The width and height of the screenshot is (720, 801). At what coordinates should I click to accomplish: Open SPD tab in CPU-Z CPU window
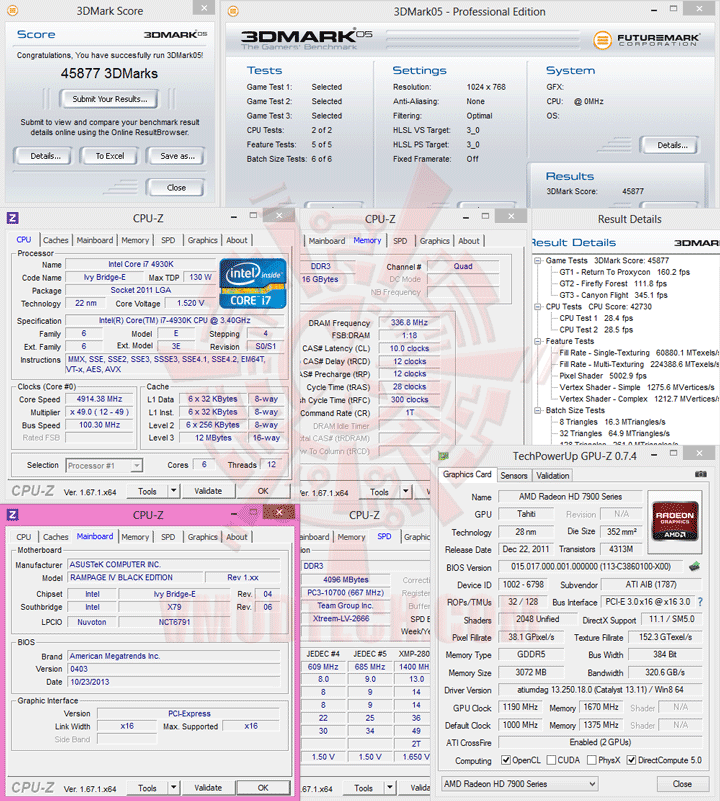click(168, 240)
